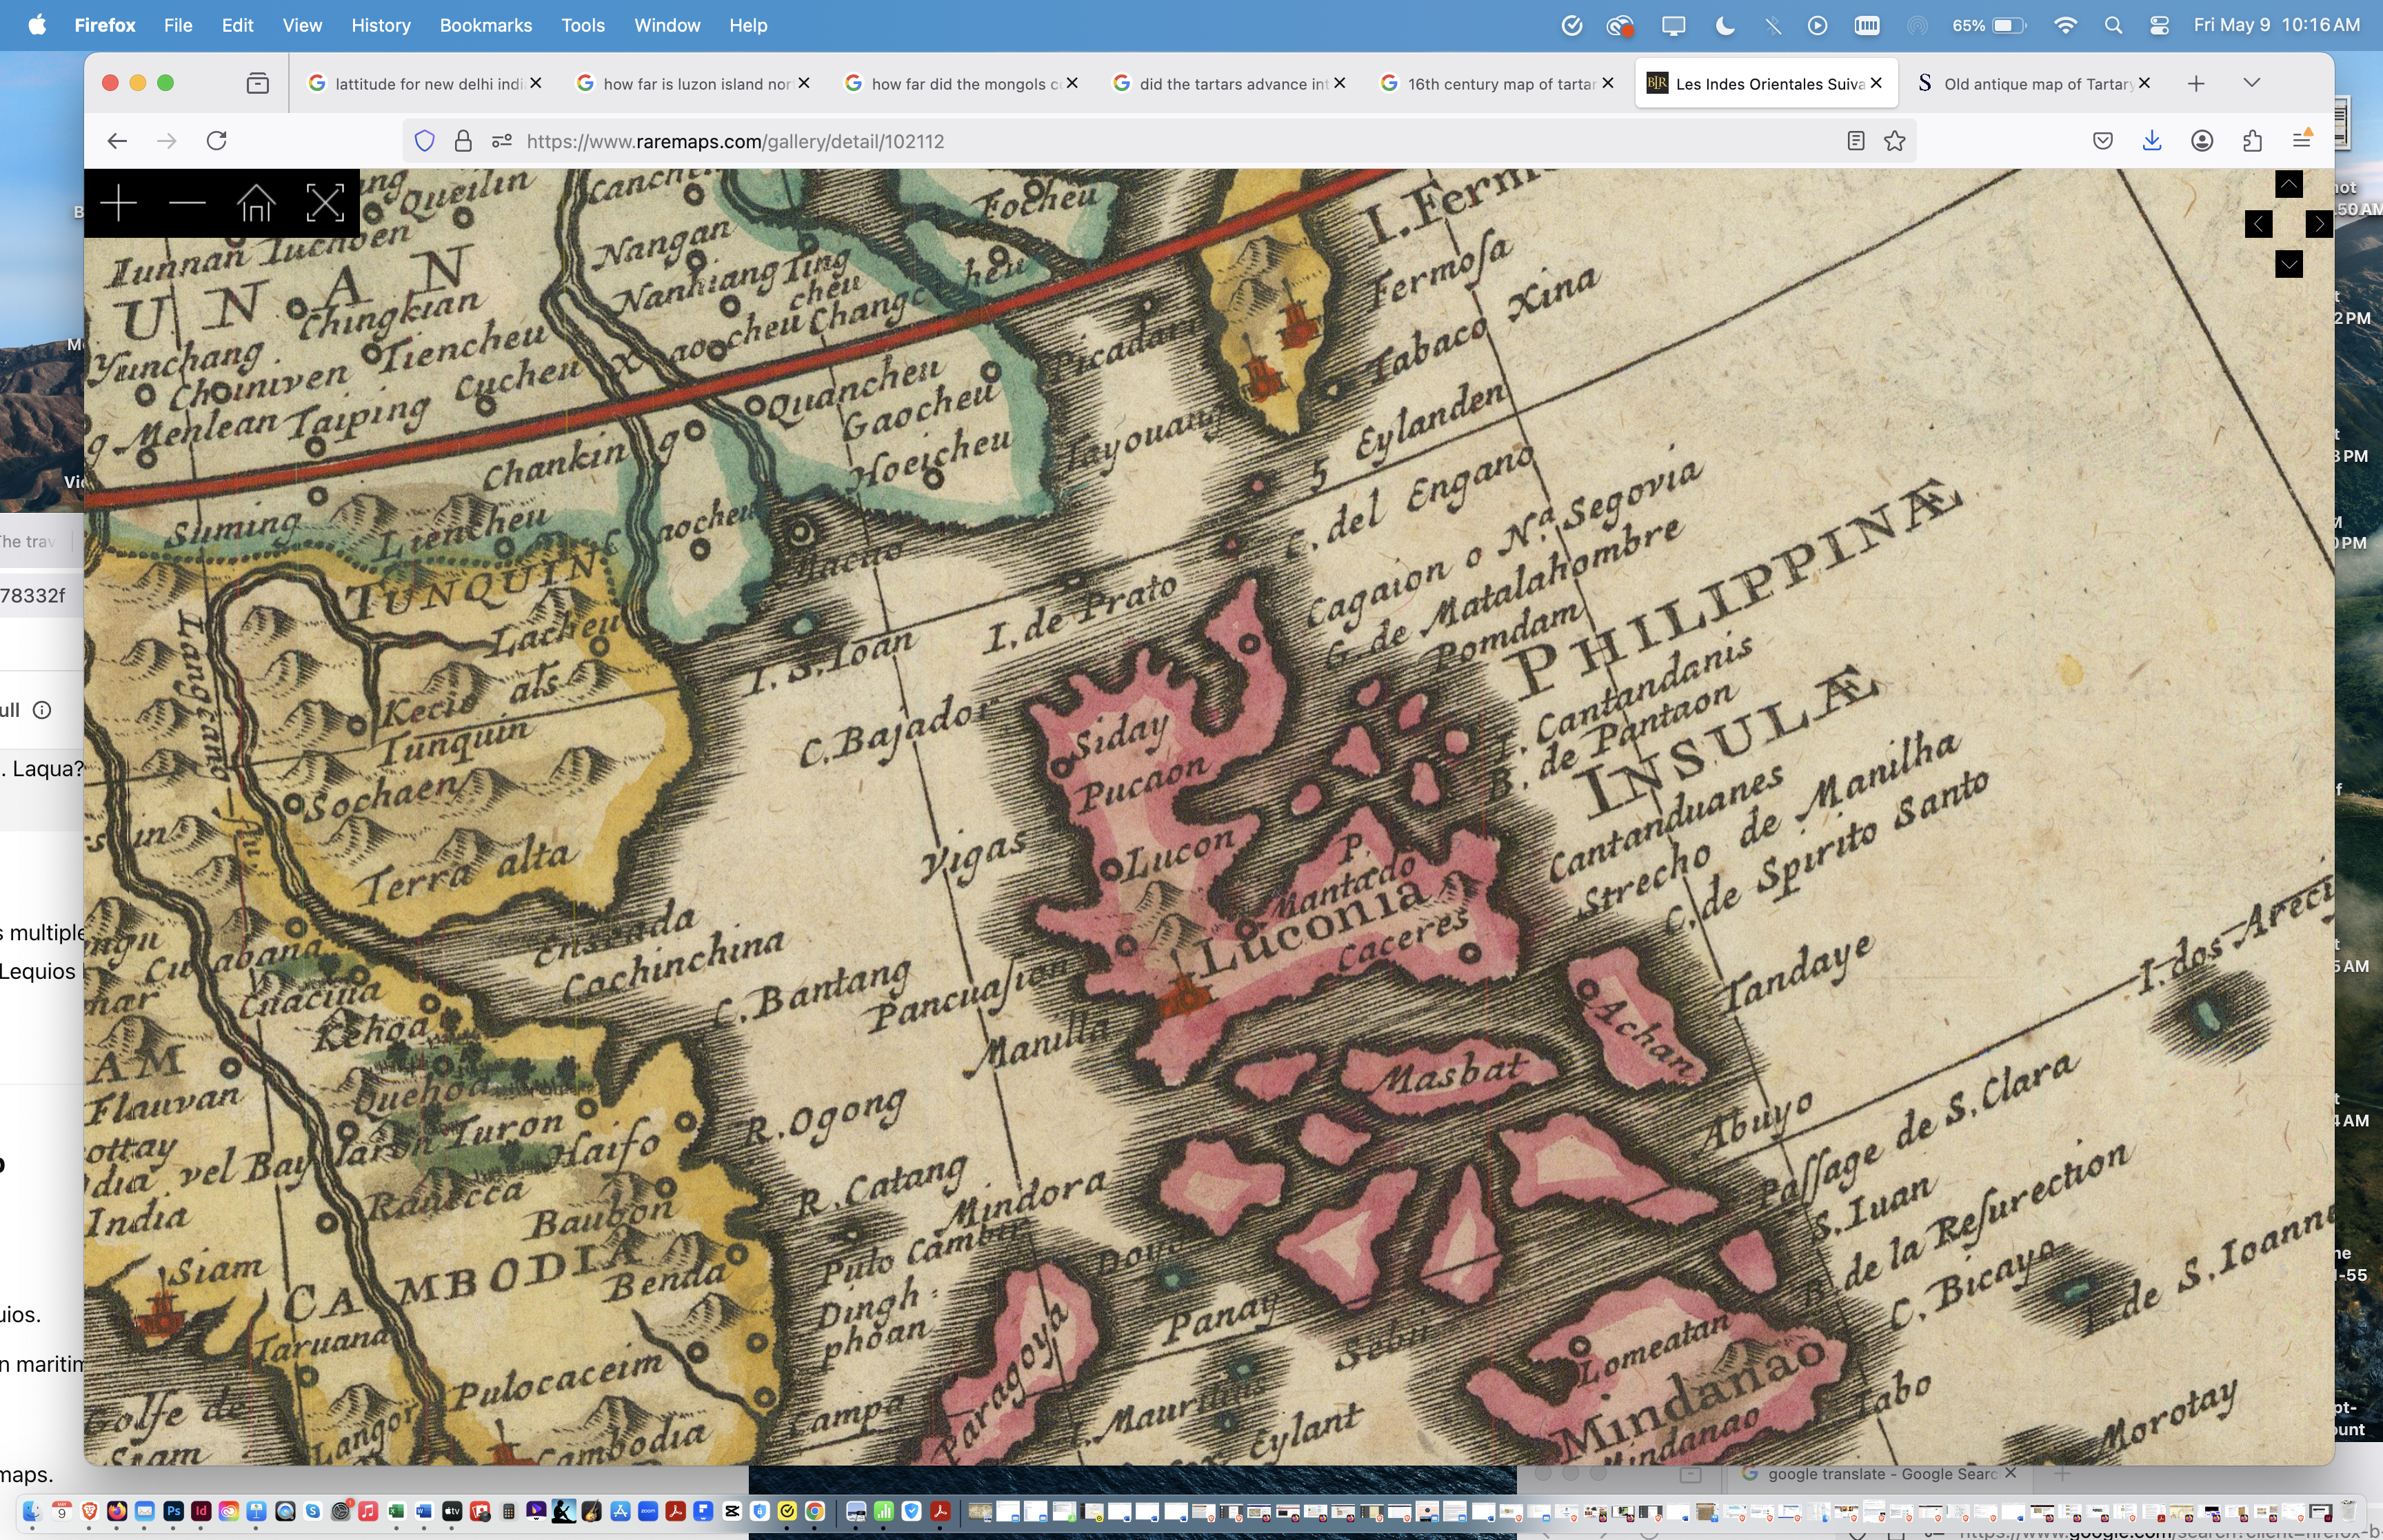Zoom in on the map viewer

[118, 204]
